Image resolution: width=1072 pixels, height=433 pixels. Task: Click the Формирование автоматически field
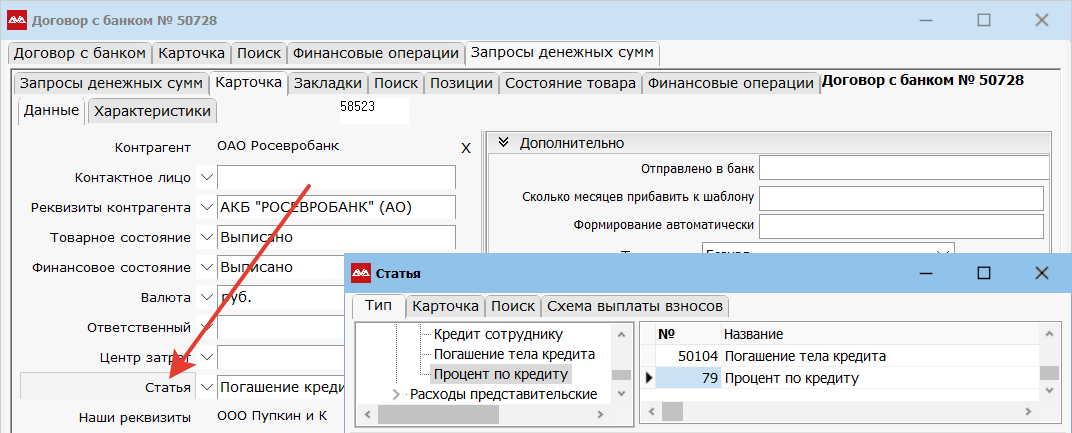(x=901, y=226)
